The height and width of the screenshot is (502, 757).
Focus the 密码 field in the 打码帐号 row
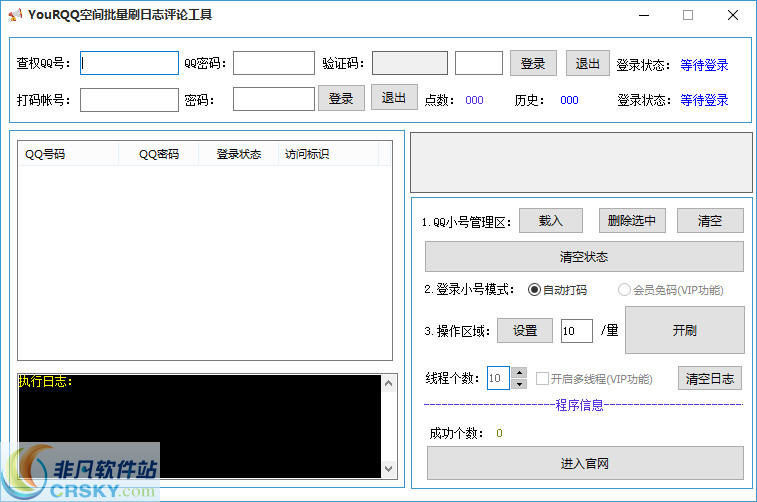[x=274, y=99]
